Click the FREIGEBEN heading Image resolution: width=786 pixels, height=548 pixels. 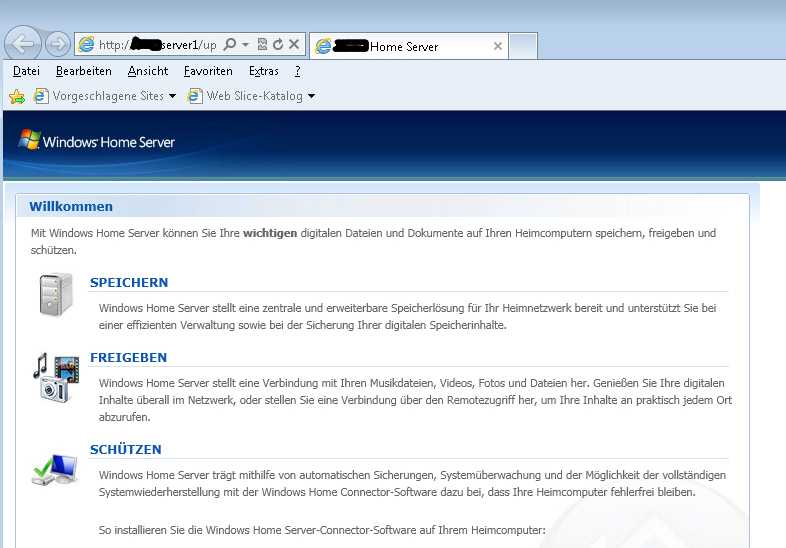pyautogui.click(x=128, y=357)
